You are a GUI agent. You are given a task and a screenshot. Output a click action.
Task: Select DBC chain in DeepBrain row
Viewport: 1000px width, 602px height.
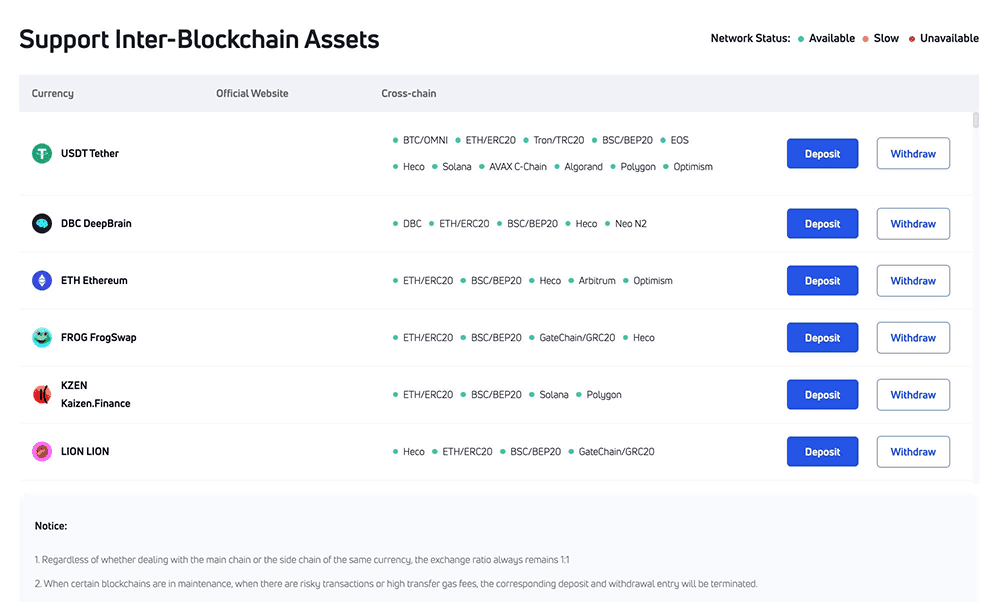(407, 224)
